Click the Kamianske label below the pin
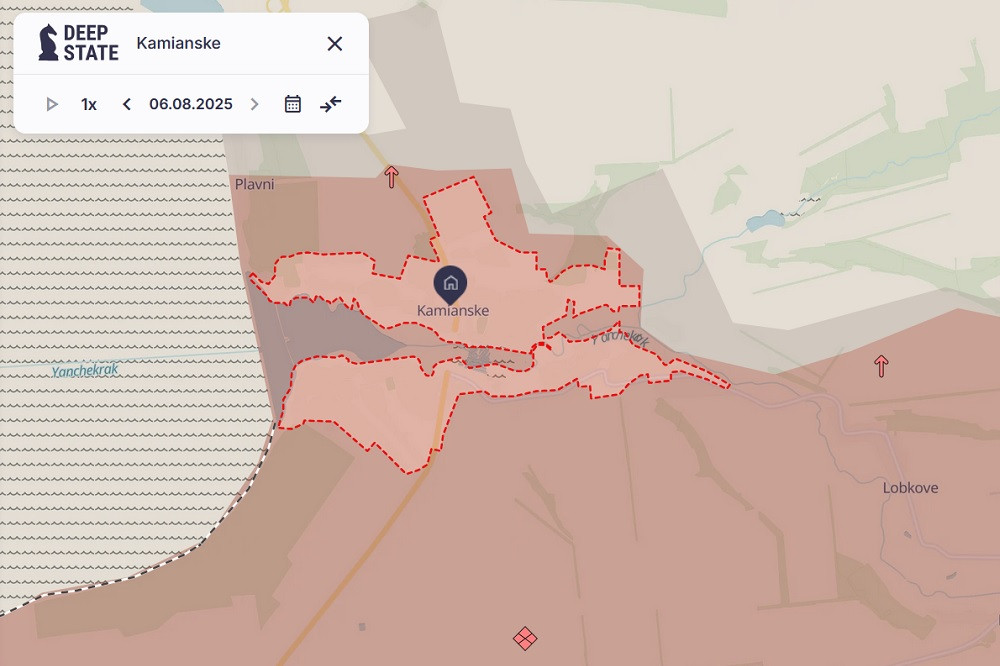Image resolution: width=1000 pixels, height=666 pixels. click(453, 311)
